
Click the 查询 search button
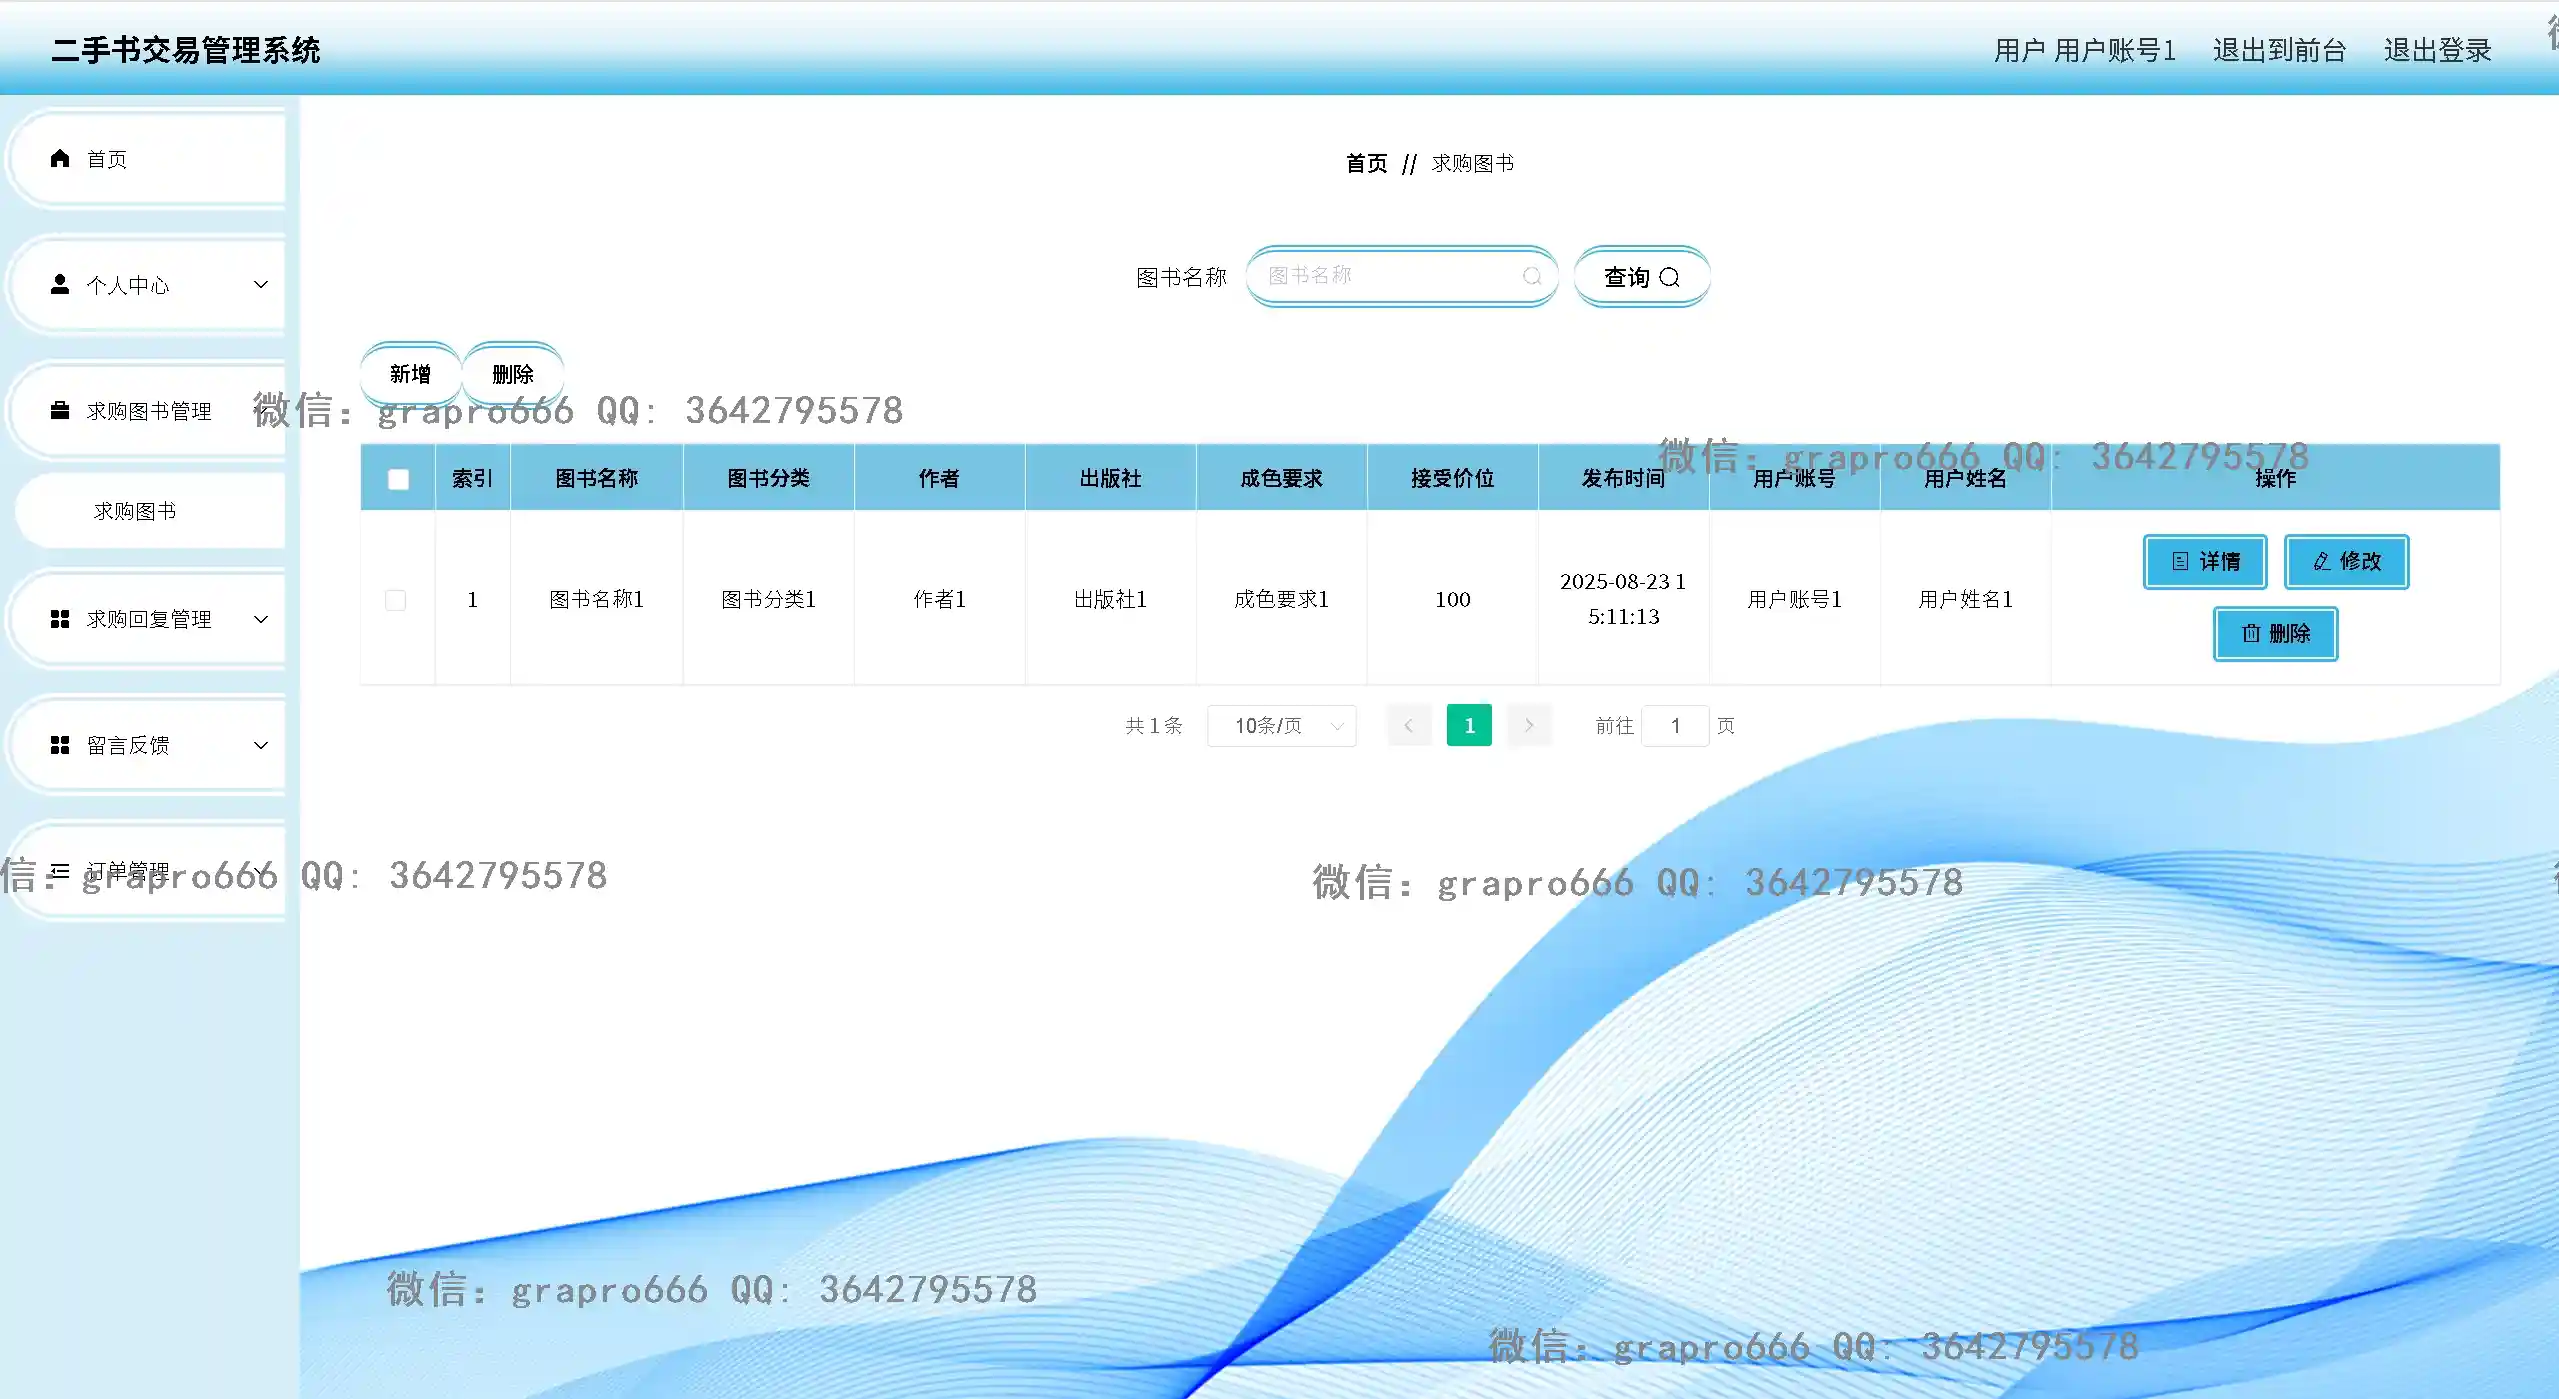click(x=1641, y=277)
